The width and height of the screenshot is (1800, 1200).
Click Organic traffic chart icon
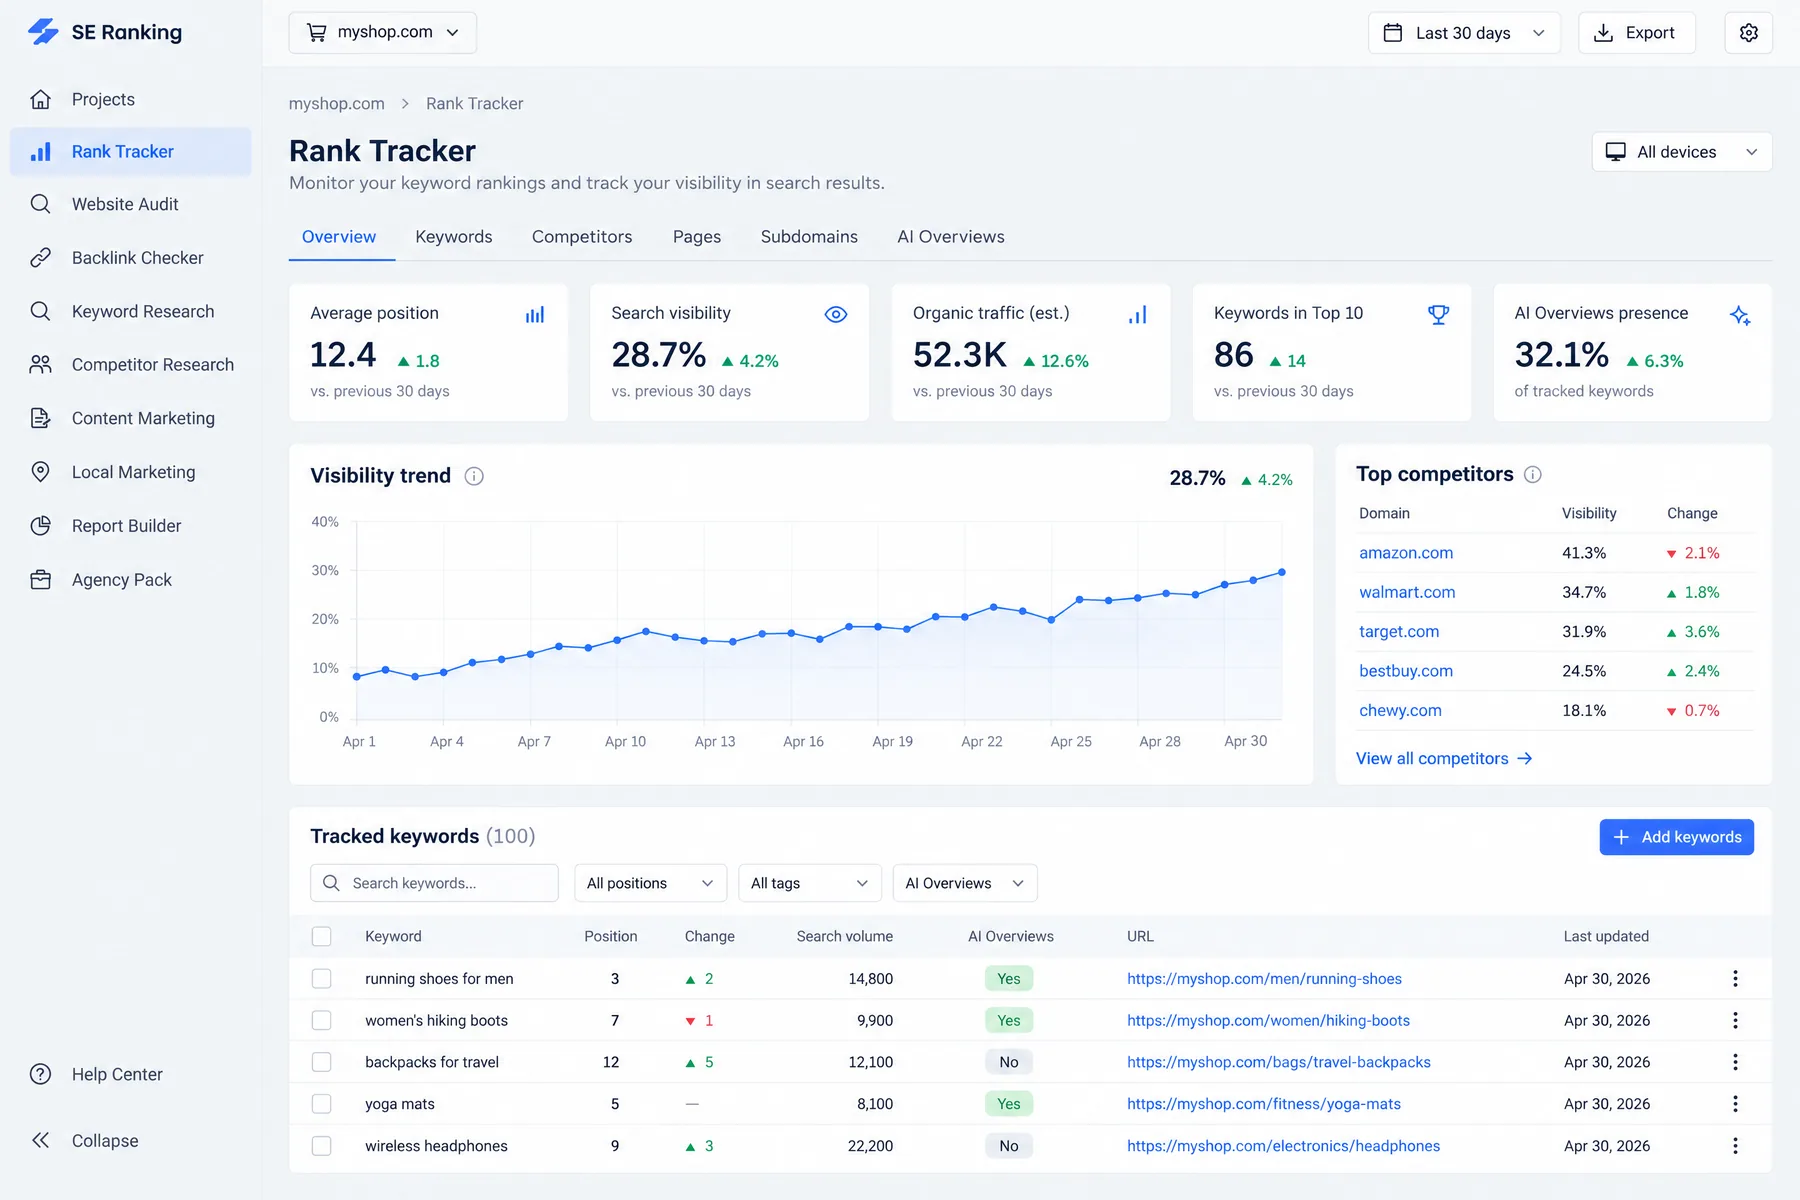click(1138, 315)
